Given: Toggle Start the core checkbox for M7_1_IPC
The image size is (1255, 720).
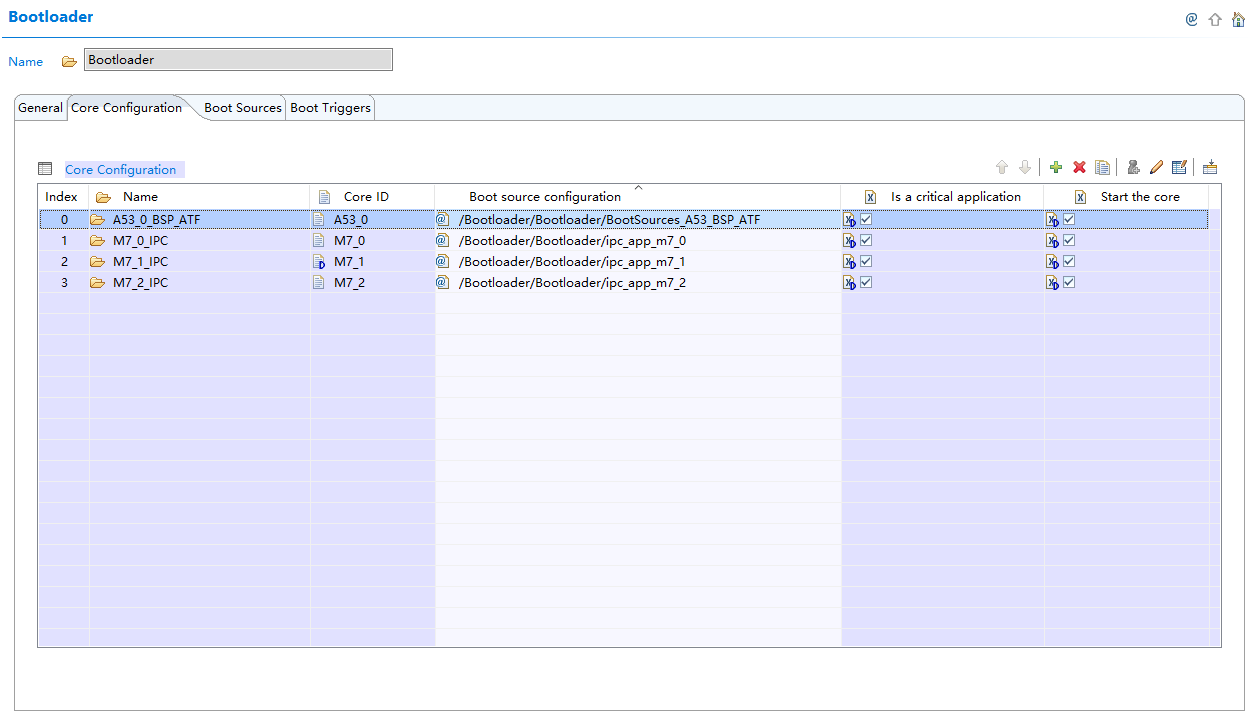Looking at the screenshot, I should 1069,261.
